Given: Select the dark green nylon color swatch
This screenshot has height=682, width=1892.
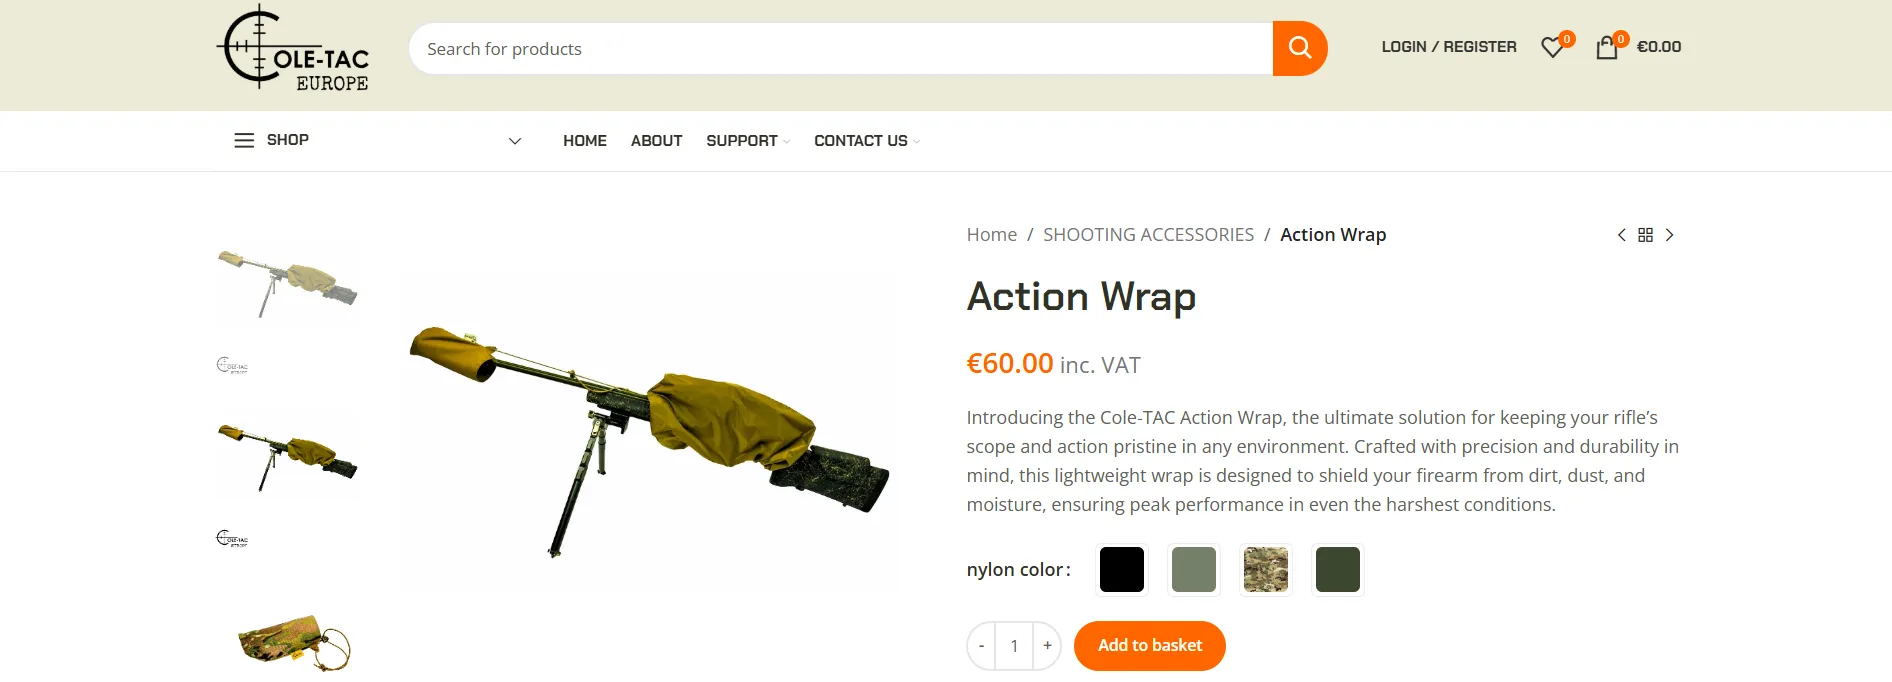Looking at the screenshot, I should pos(1338,570).
